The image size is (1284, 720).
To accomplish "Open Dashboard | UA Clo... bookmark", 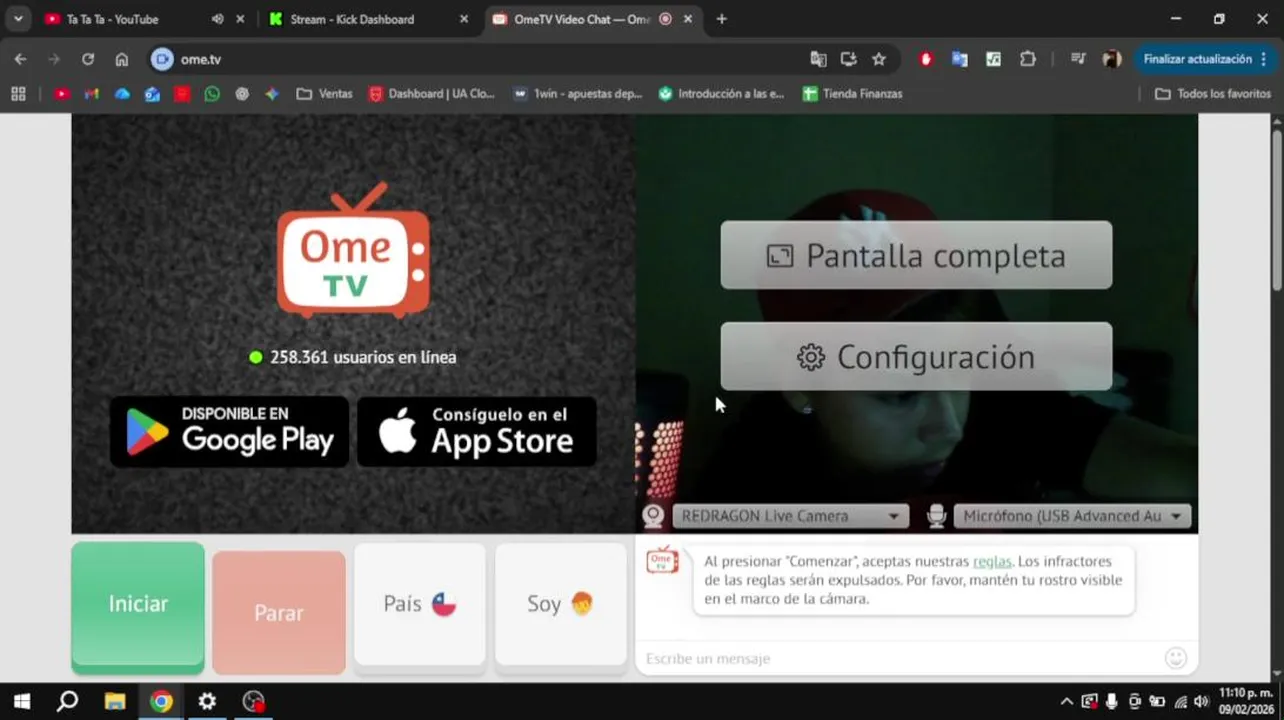I will (x=432, y=94).
